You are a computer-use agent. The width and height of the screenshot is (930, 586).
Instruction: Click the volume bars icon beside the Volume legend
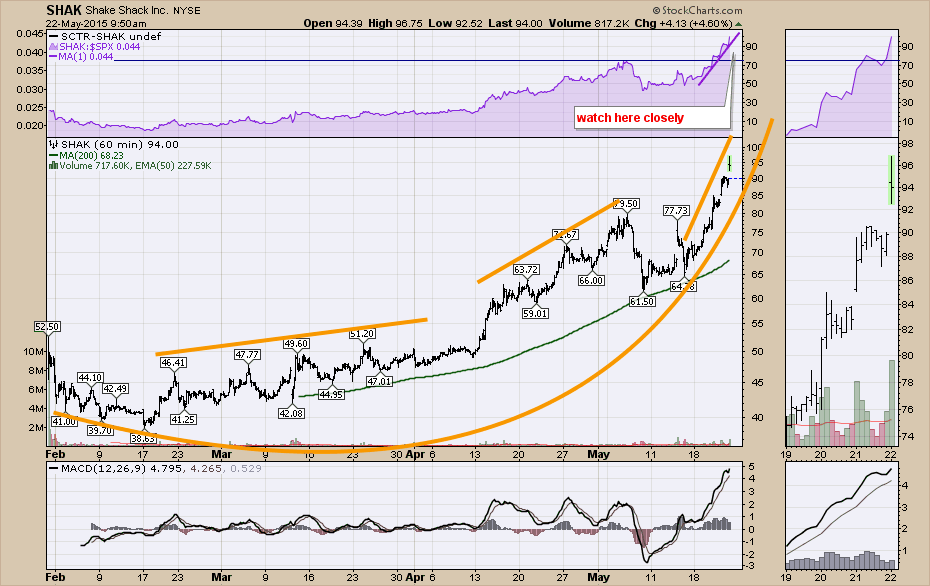pyautogui.click(x=53, y=166)
